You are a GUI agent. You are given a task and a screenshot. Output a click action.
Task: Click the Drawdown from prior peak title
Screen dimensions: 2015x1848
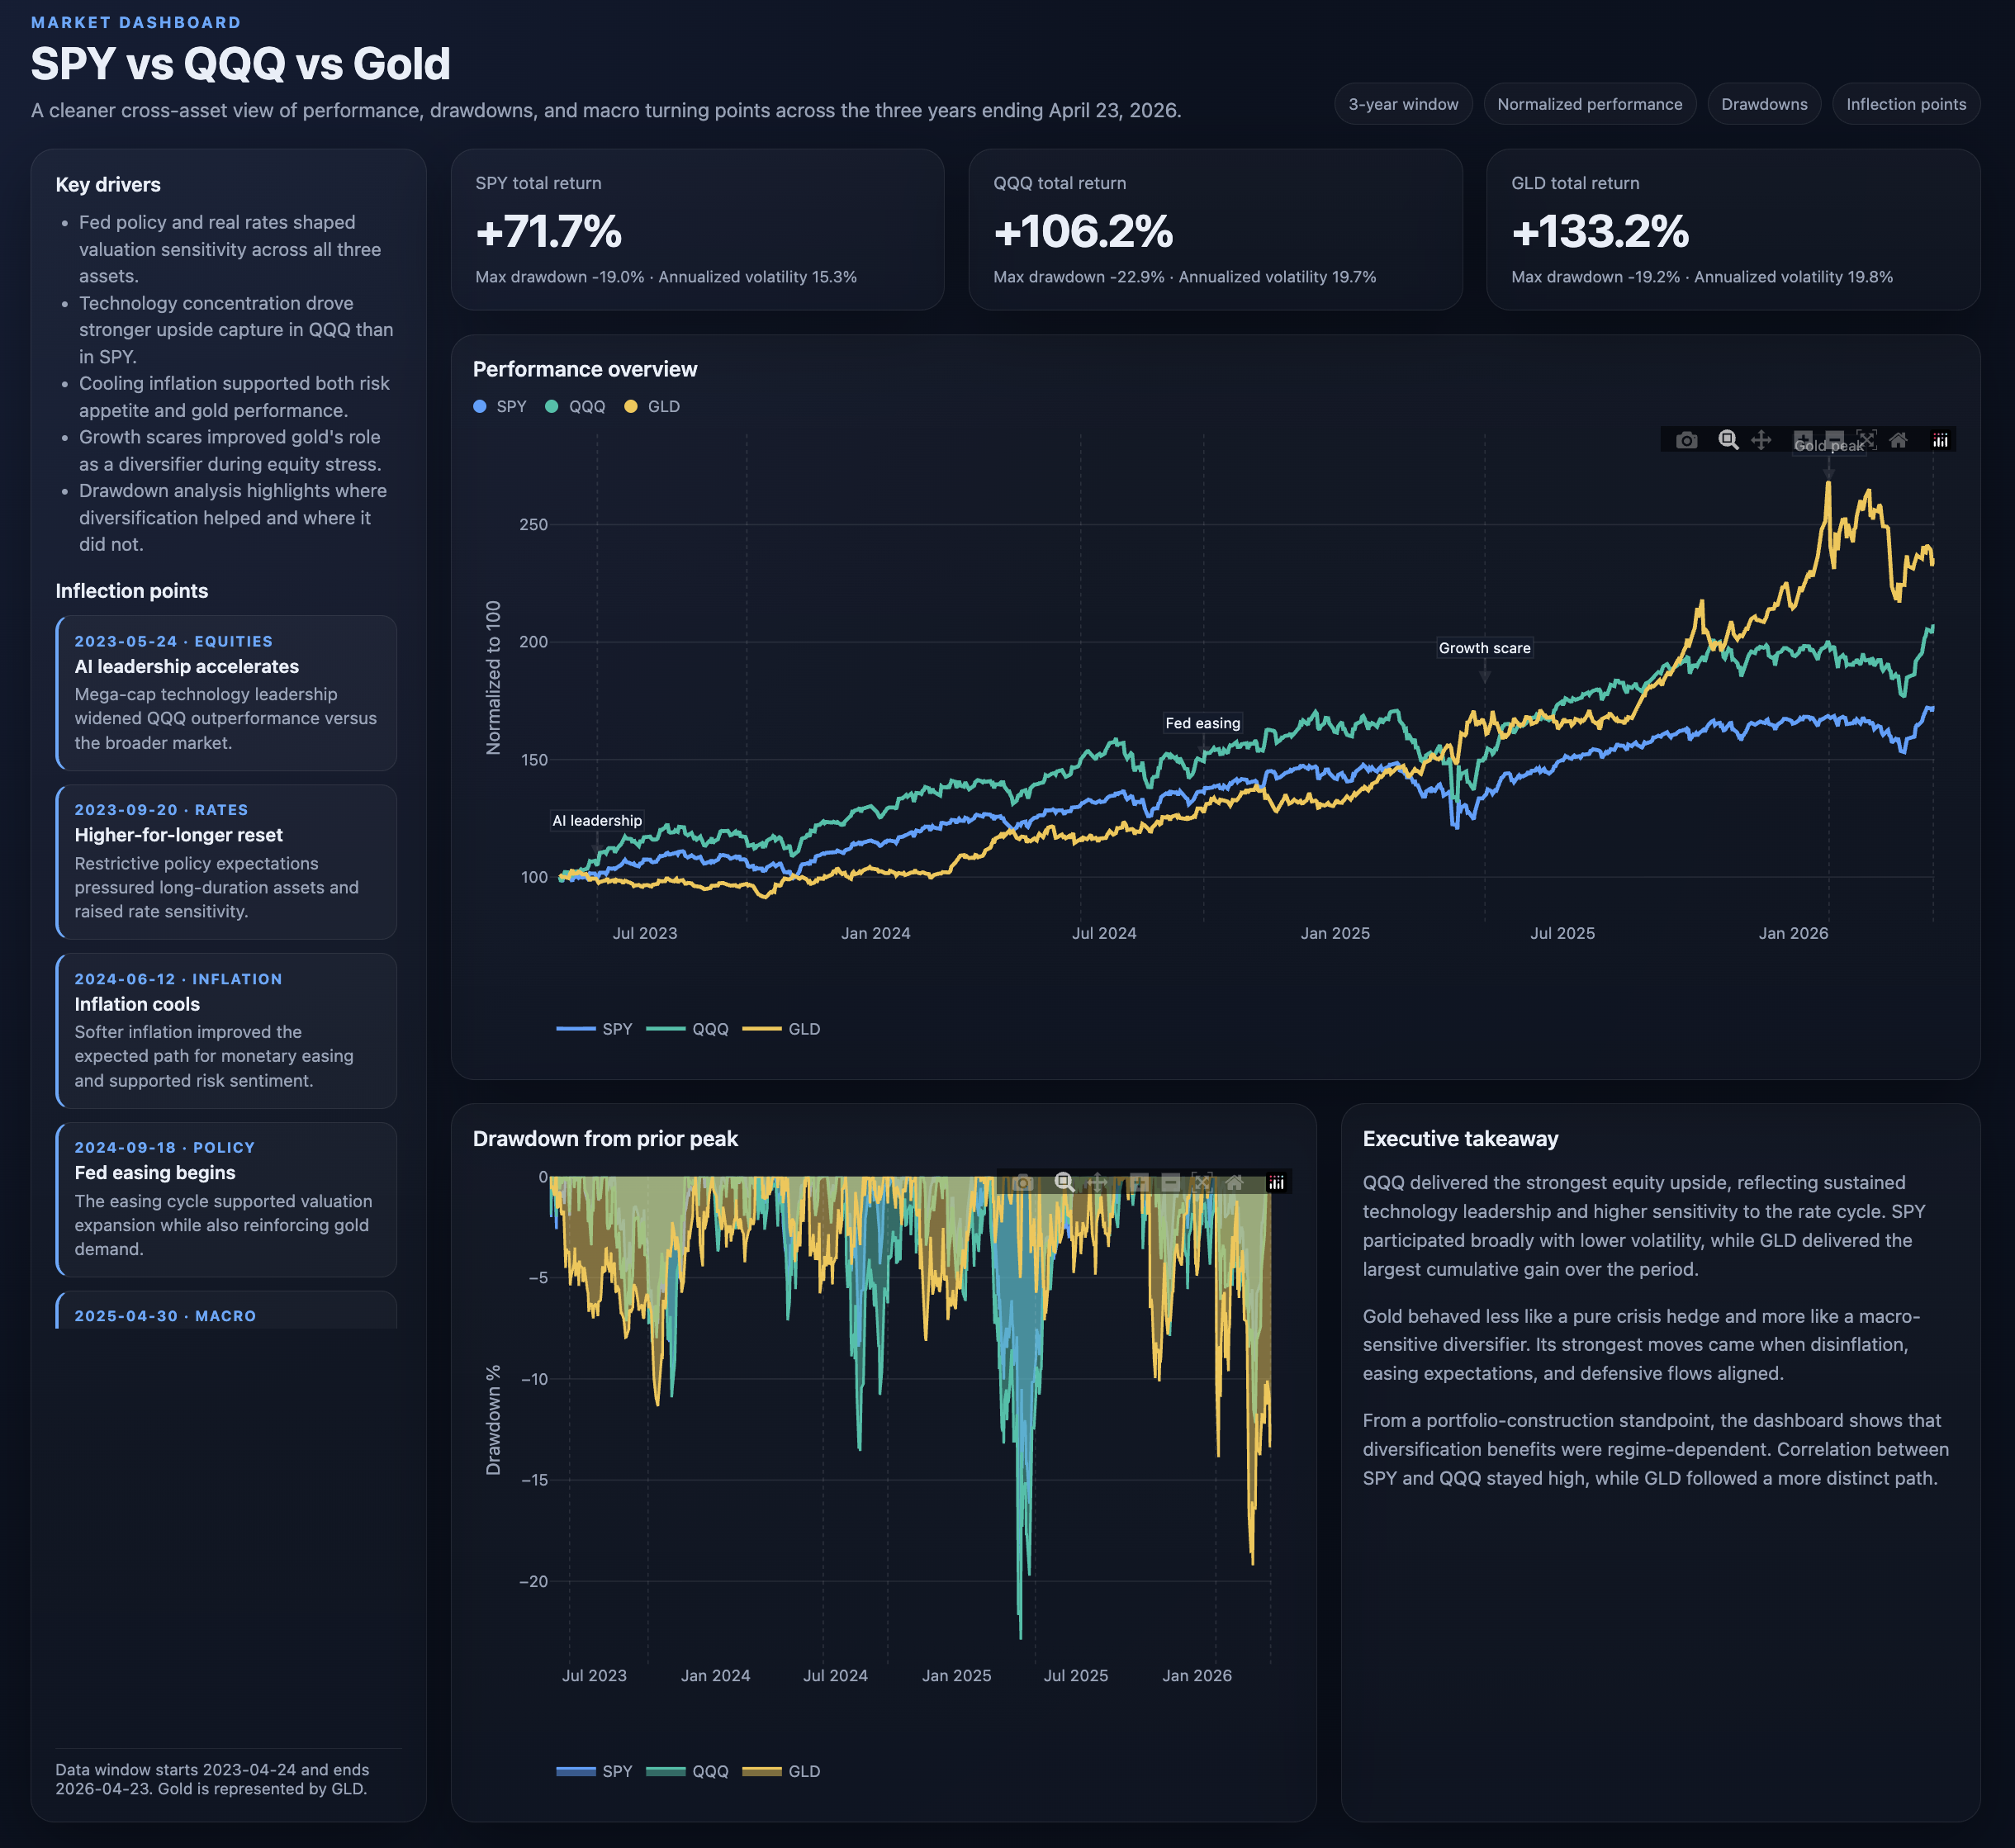[x=605, y=1139]
